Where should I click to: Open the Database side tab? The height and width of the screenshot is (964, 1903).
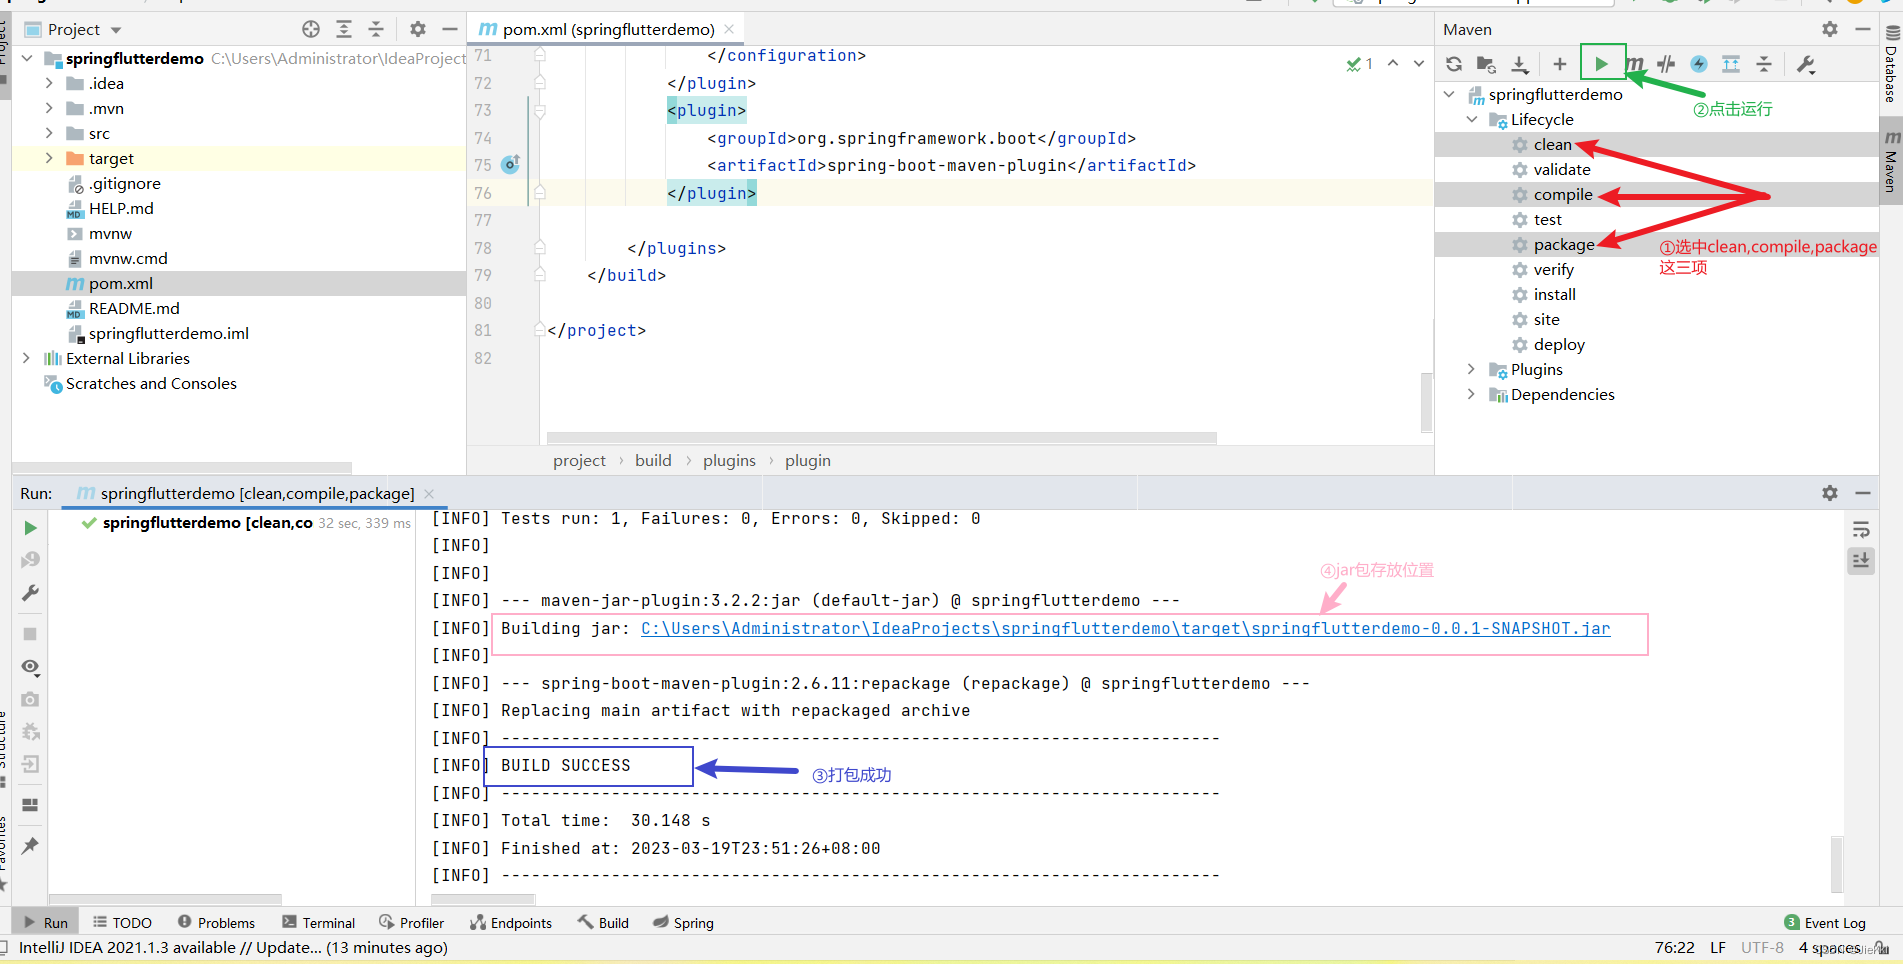tap(1891, 65)
